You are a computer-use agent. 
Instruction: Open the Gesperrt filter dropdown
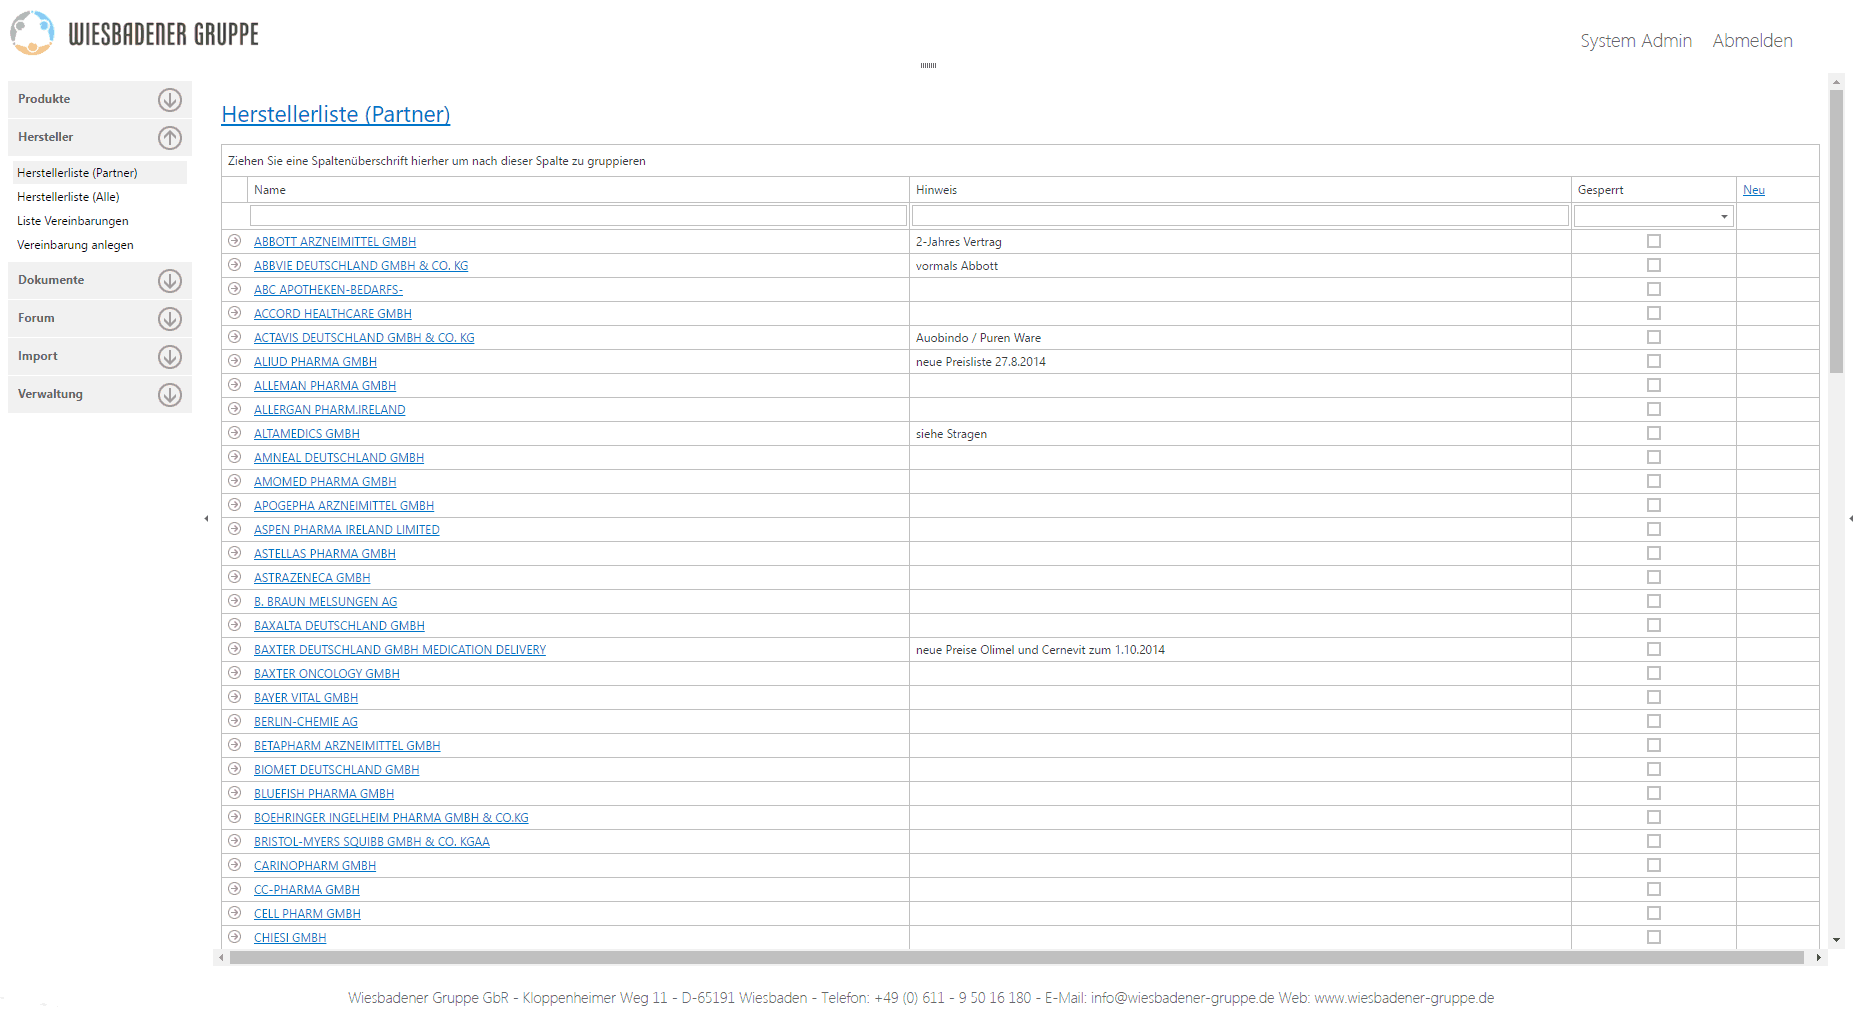[1724, 216]
